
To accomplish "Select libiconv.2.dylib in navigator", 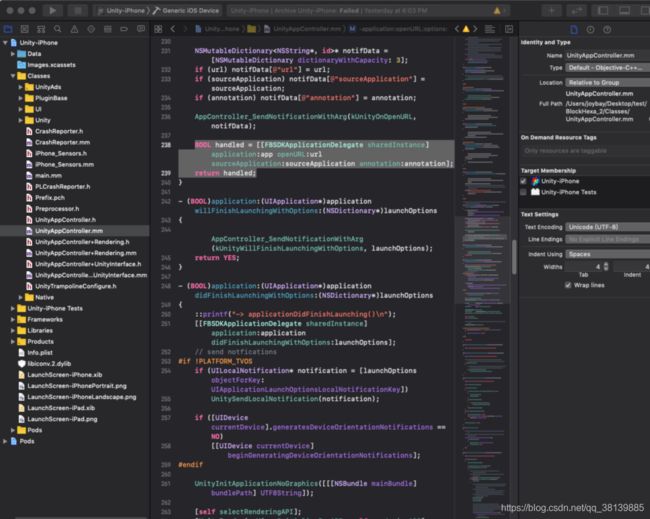I will (x=49, y=364).
